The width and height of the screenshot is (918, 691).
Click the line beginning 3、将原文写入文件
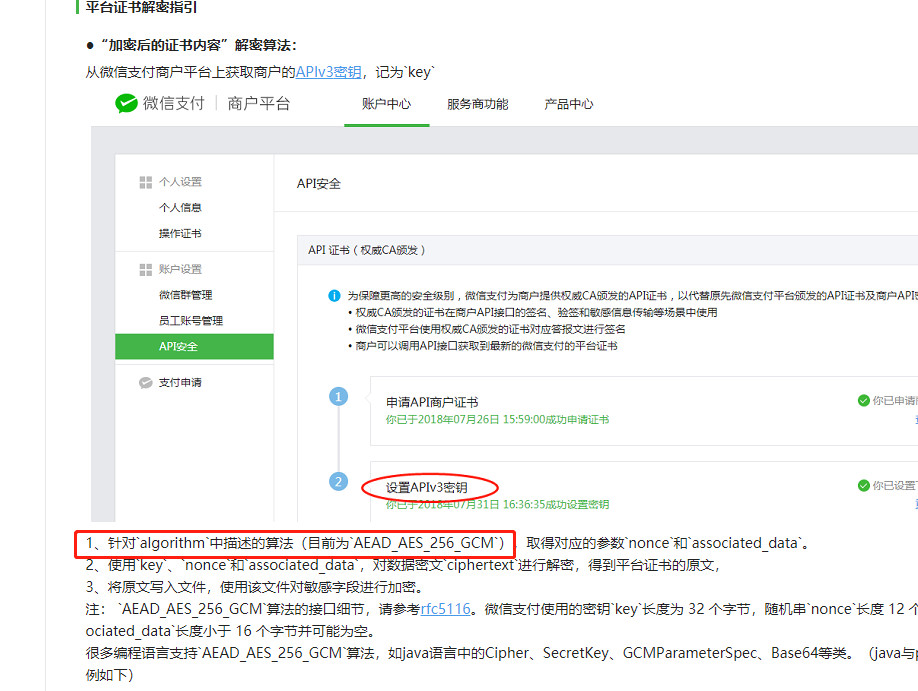click(254, 587)
